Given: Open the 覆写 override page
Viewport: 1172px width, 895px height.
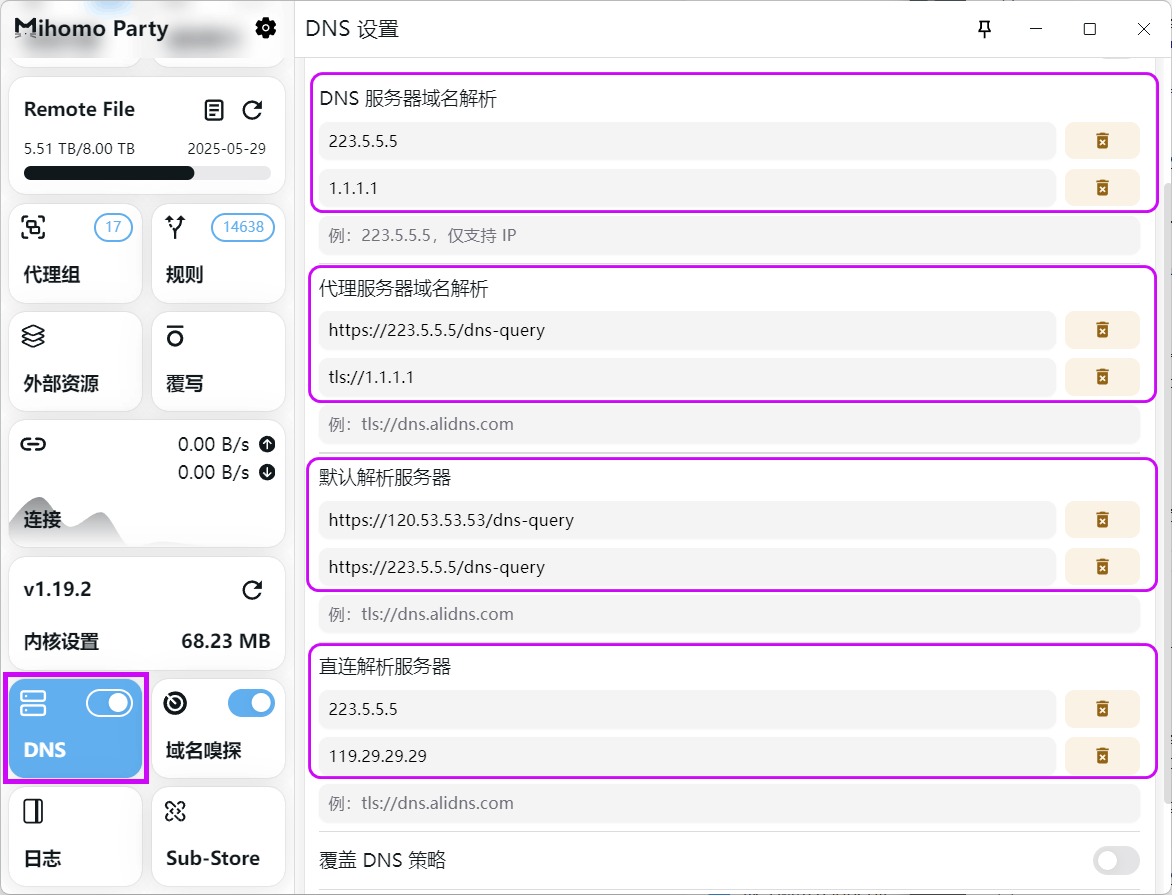Looking at the screenshot, I should (x=218, y=361).
